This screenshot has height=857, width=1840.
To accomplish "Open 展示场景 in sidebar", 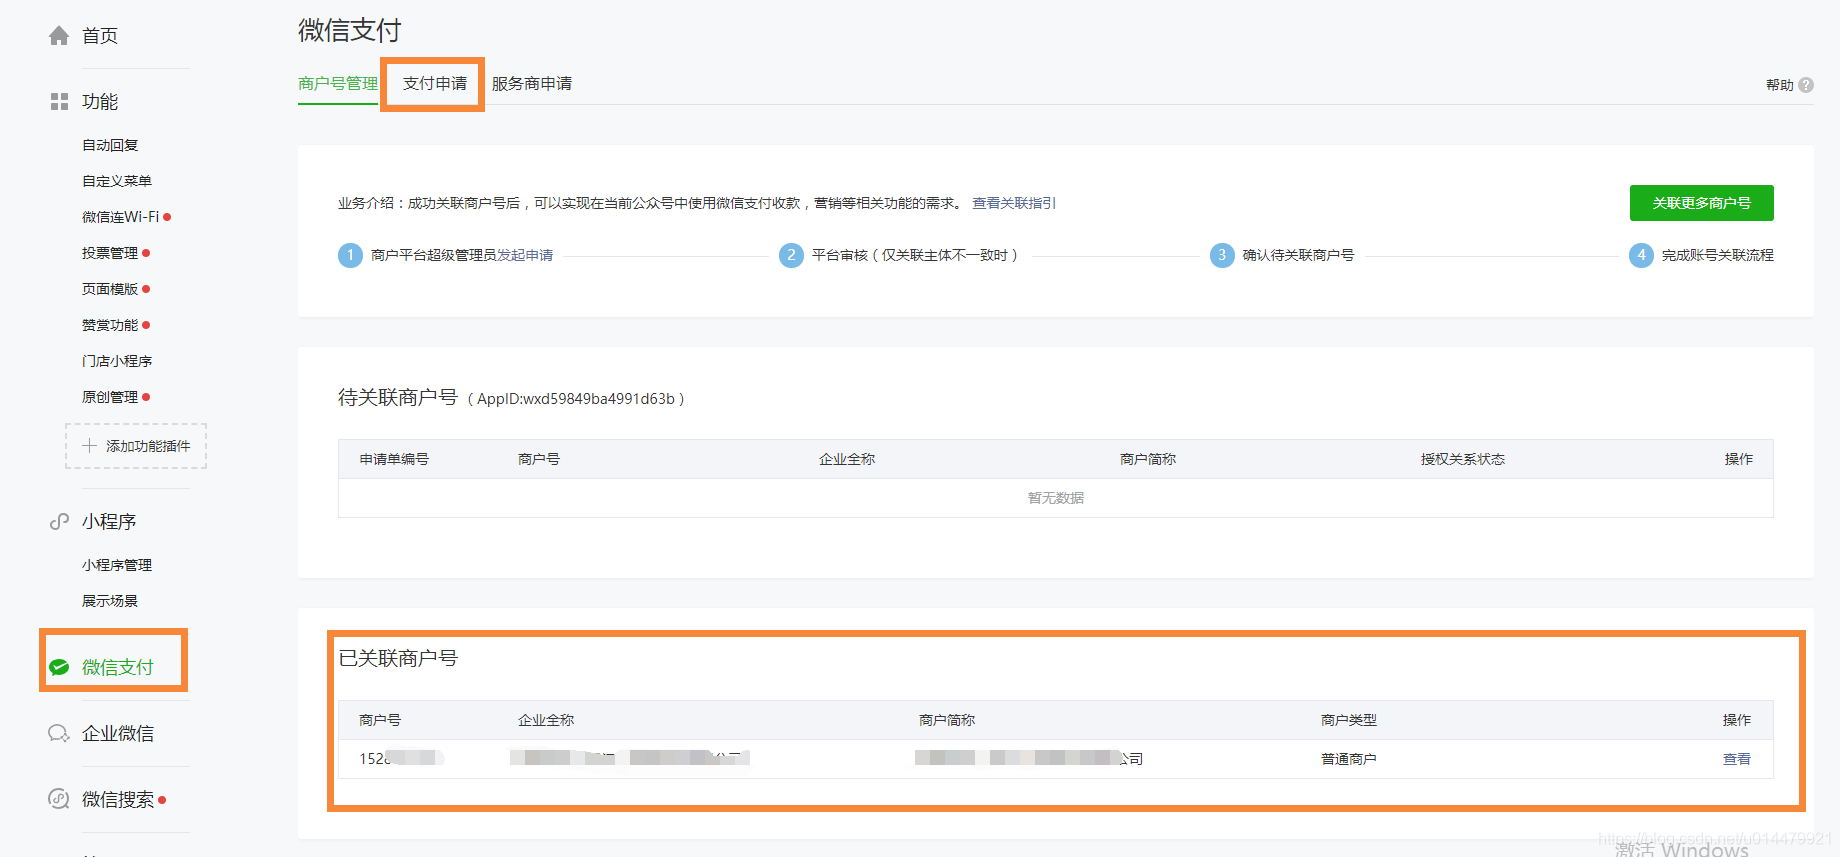I will tap(110, 601).
